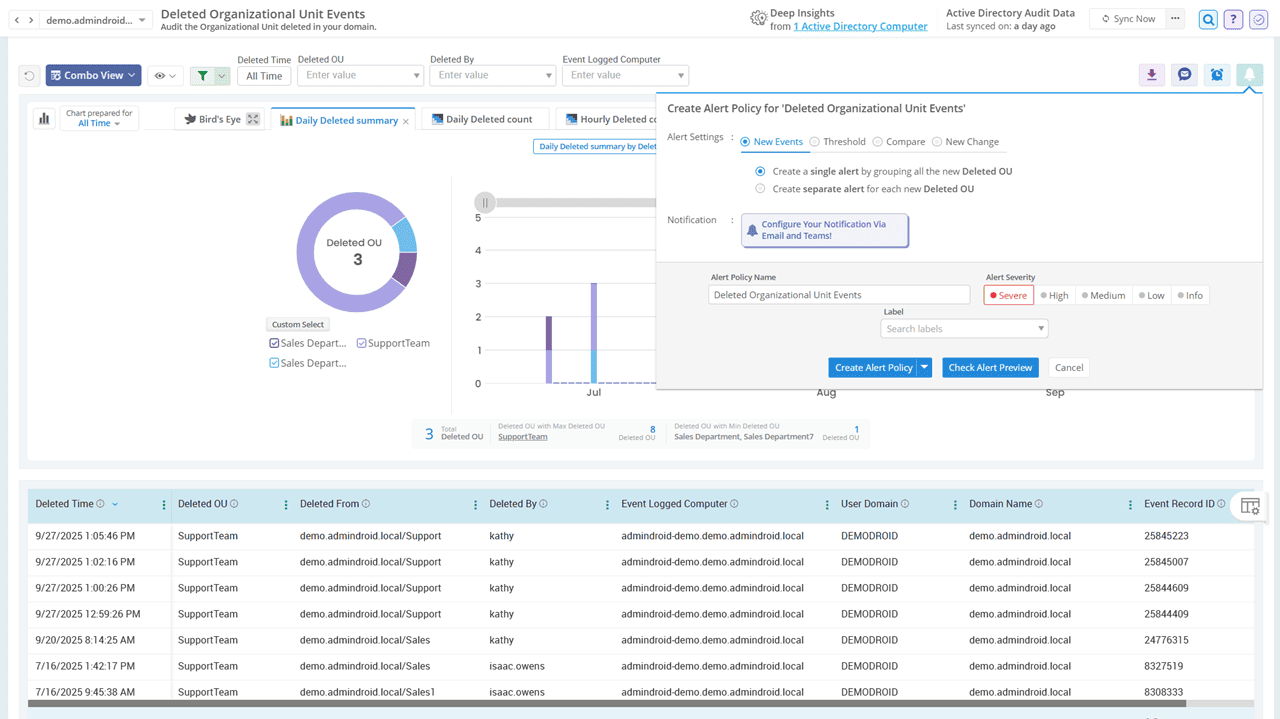This screenshot has width=1280, height=719.
Task: Open the Search labels dropdown
Action: [x=964, y=329]
